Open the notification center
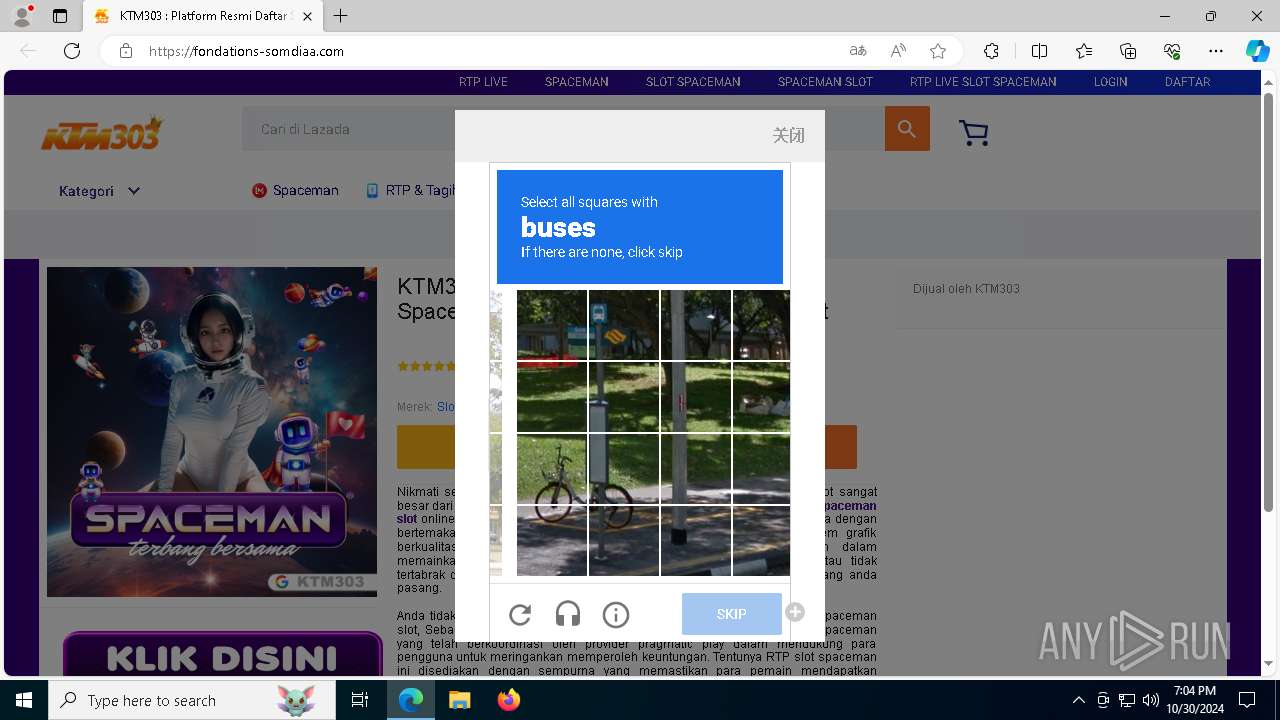The height and width of the screenshot is (720, 1280). [x=1247, y=700]
